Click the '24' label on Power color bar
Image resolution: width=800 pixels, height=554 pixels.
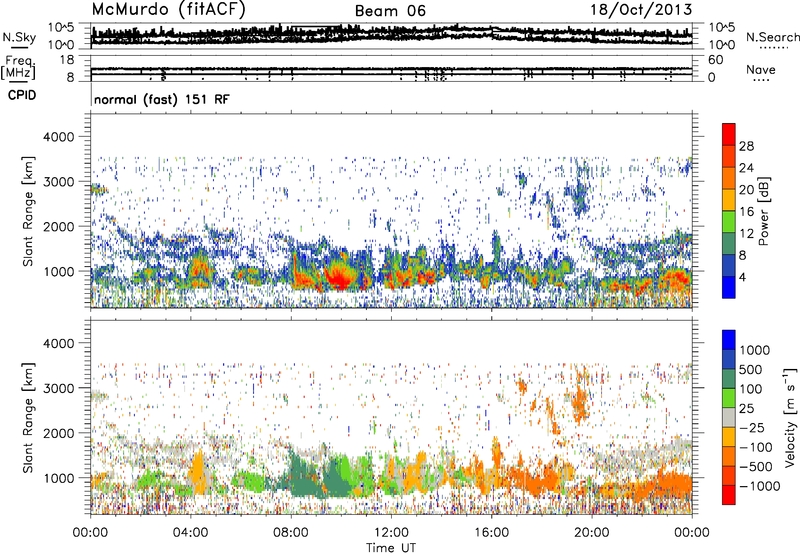pos(746,168)
